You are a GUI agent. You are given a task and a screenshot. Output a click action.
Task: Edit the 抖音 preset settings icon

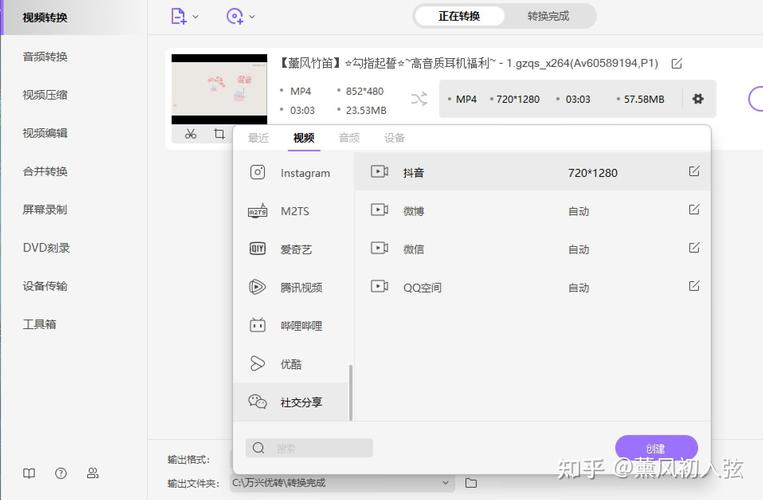tap(694, 171)
